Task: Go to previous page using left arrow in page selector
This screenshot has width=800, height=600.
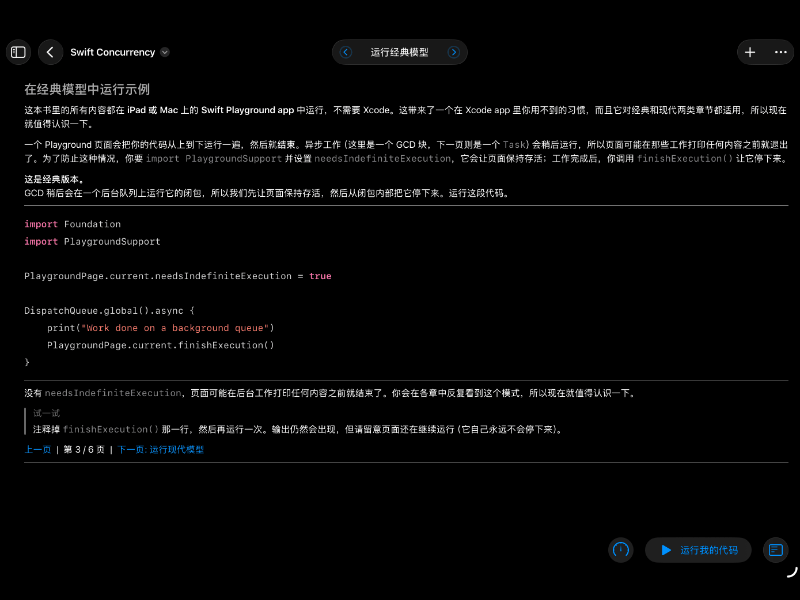Action: click(346, 52)
